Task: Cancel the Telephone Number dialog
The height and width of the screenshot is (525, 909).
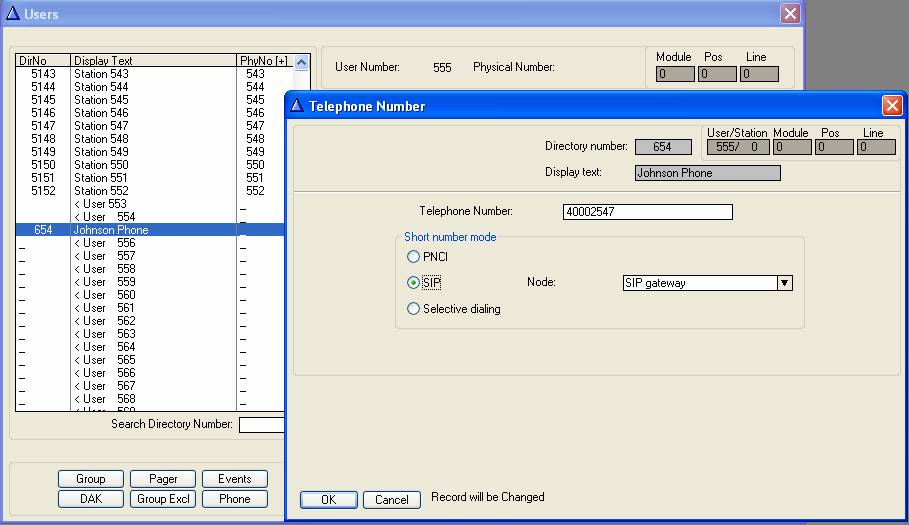Action: click(391, 500)
